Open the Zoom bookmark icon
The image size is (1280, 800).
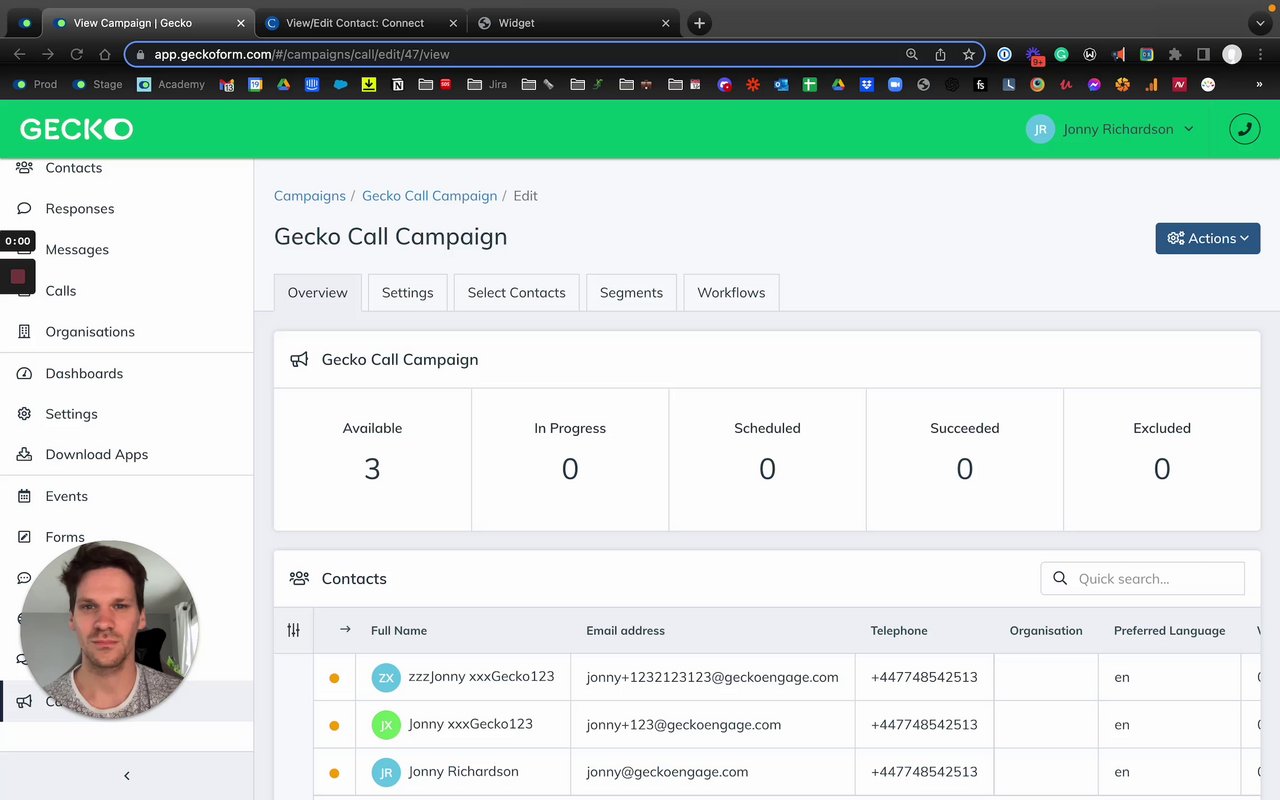(x=895, y=84)
